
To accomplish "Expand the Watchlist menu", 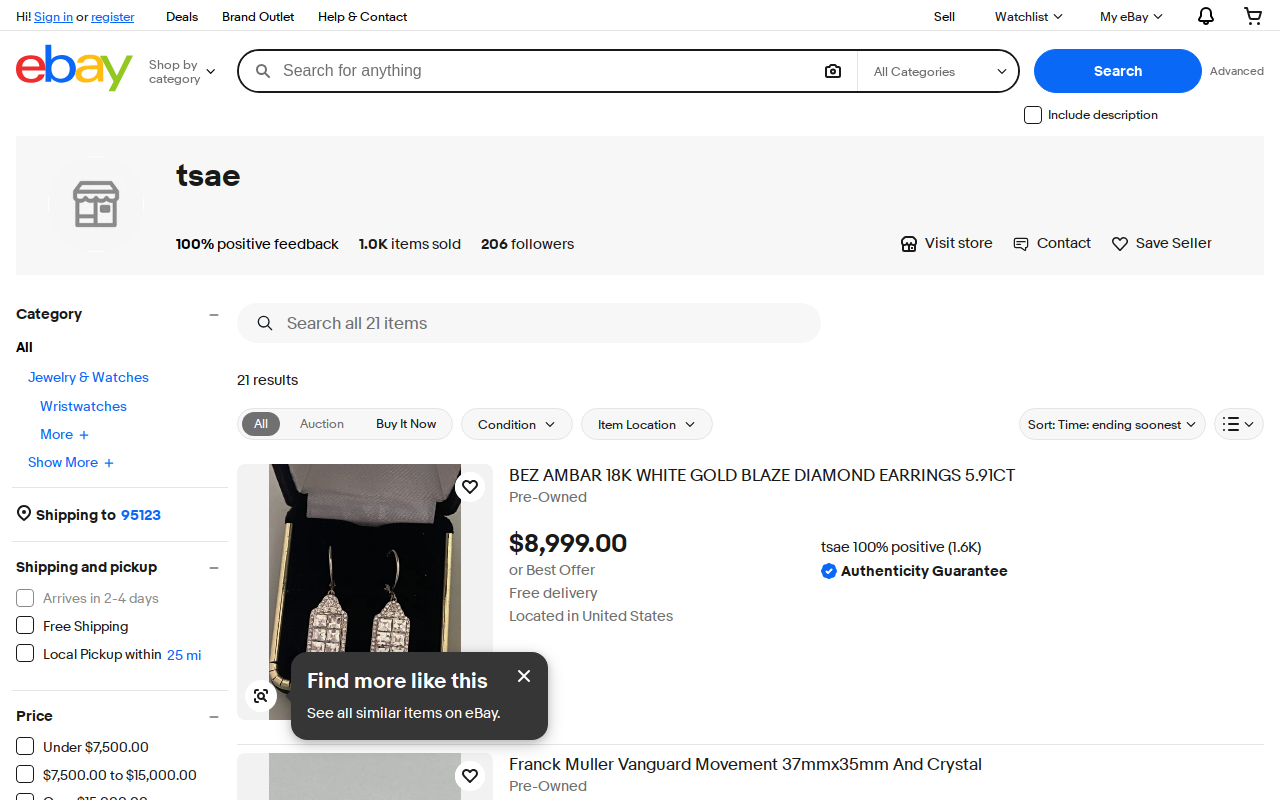I will pyautogui.click(x=1028, y=16).
